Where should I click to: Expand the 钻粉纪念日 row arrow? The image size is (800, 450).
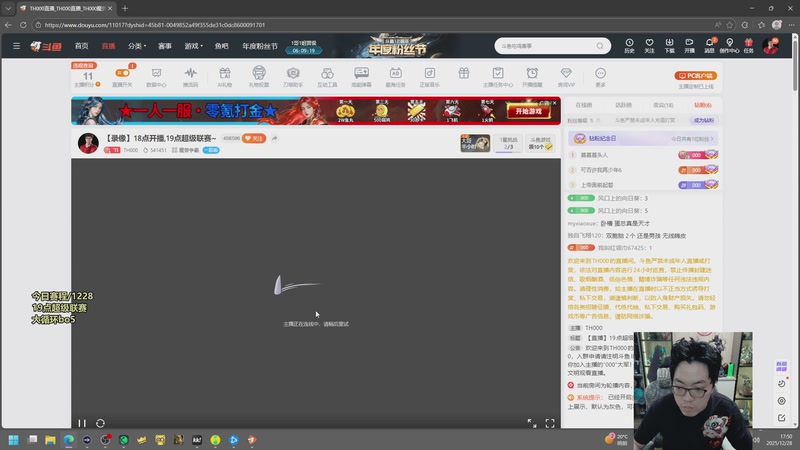(x=712, y=139)
